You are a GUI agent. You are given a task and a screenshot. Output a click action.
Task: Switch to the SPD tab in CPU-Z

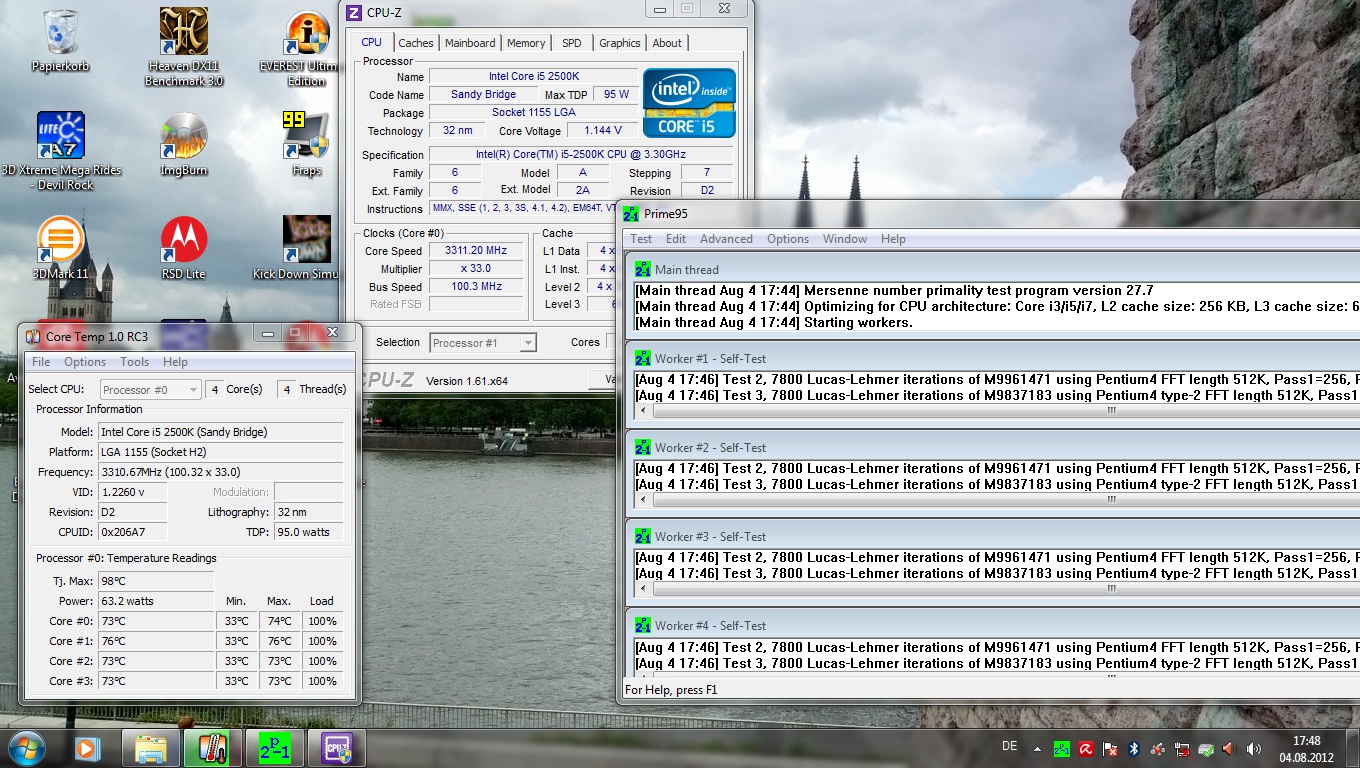572,43
